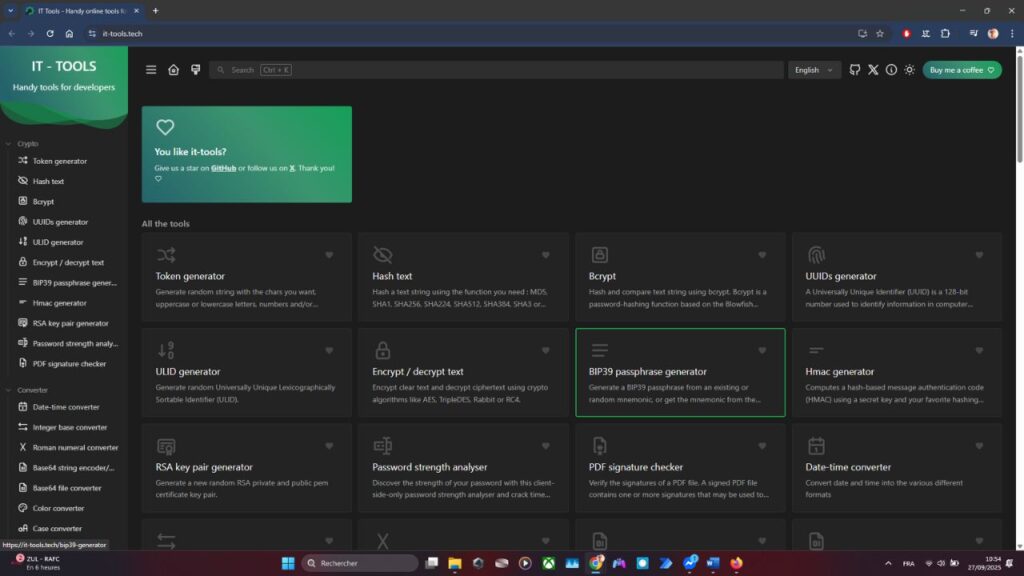The height and width of the screenshot is (576, 1024).
Task: Open Date-time converter from sidebar
Action: click(x=66, y=407)
